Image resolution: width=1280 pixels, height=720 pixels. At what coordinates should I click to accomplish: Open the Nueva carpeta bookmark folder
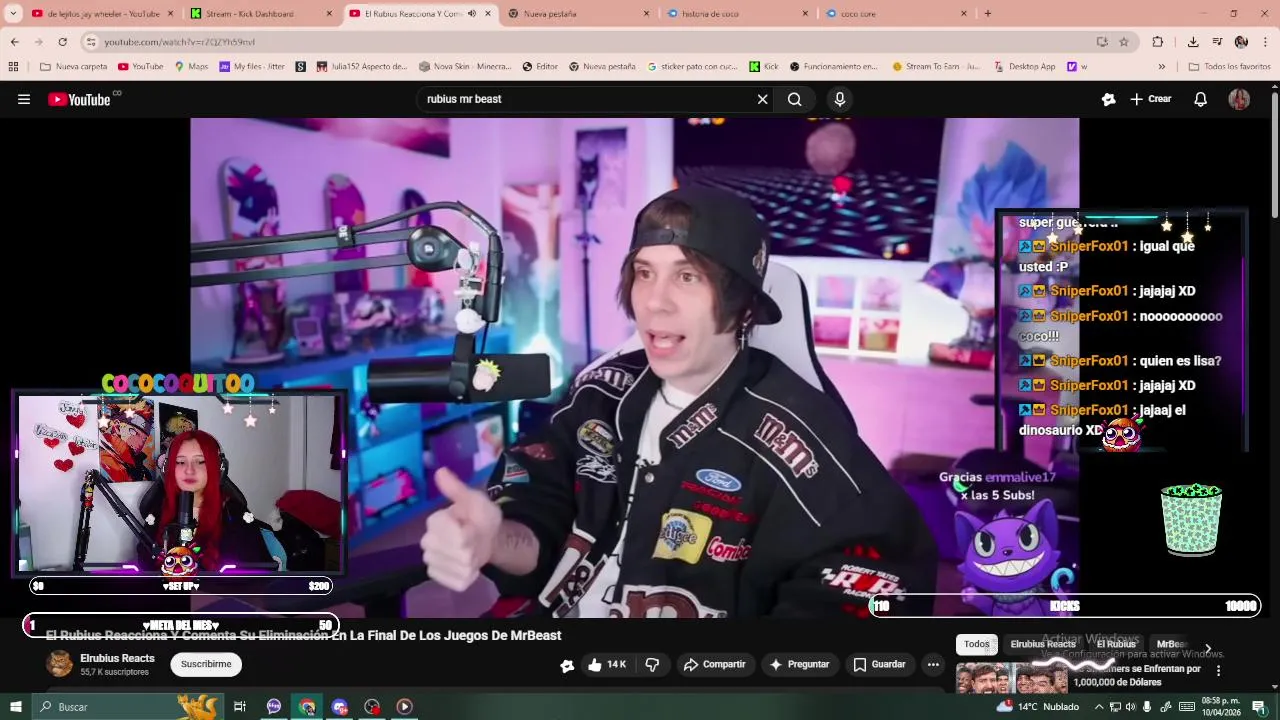(73, 67)
